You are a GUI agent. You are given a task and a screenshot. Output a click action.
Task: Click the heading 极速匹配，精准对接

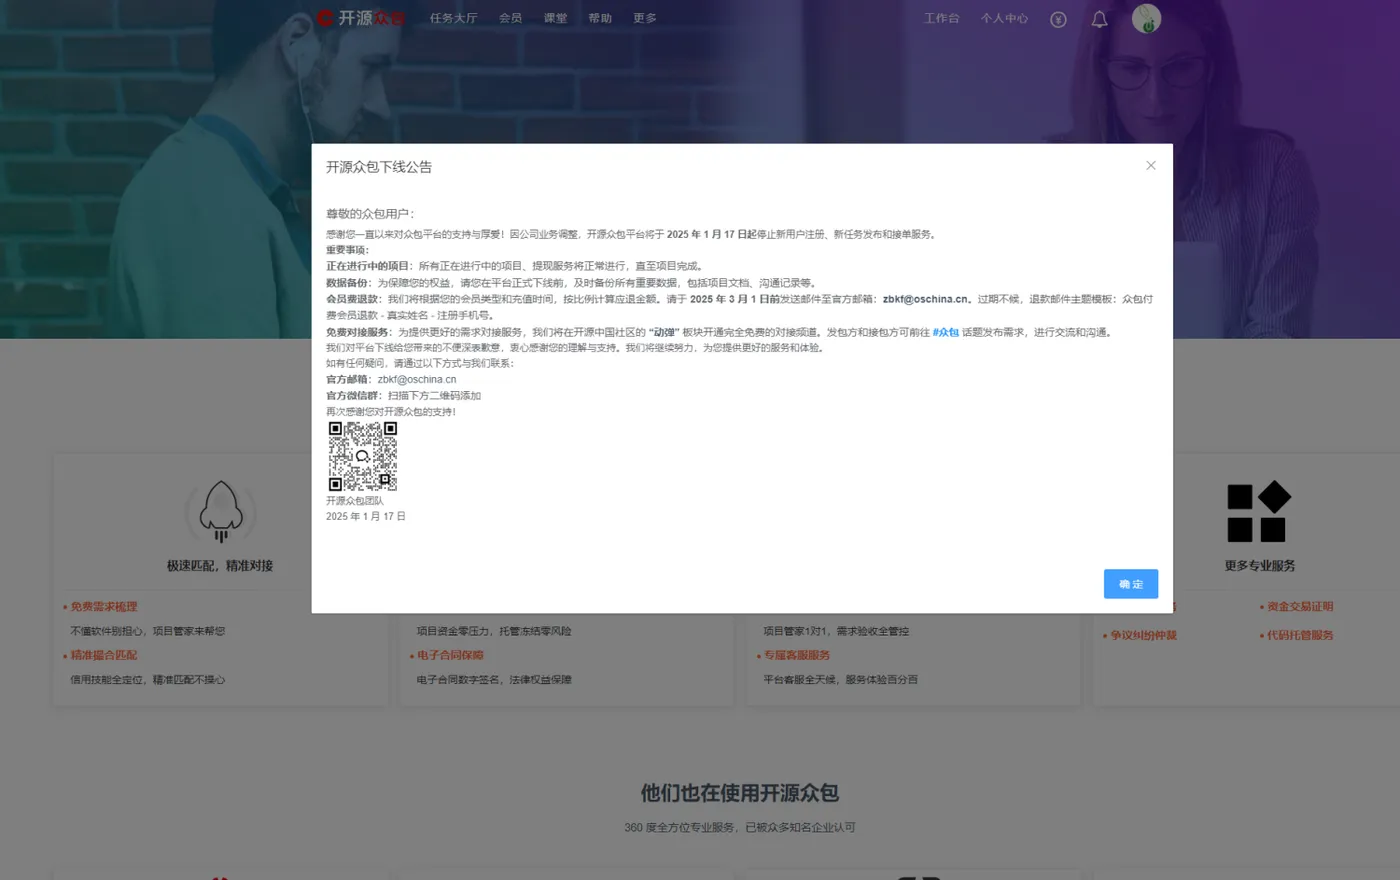tap(220, 566)
